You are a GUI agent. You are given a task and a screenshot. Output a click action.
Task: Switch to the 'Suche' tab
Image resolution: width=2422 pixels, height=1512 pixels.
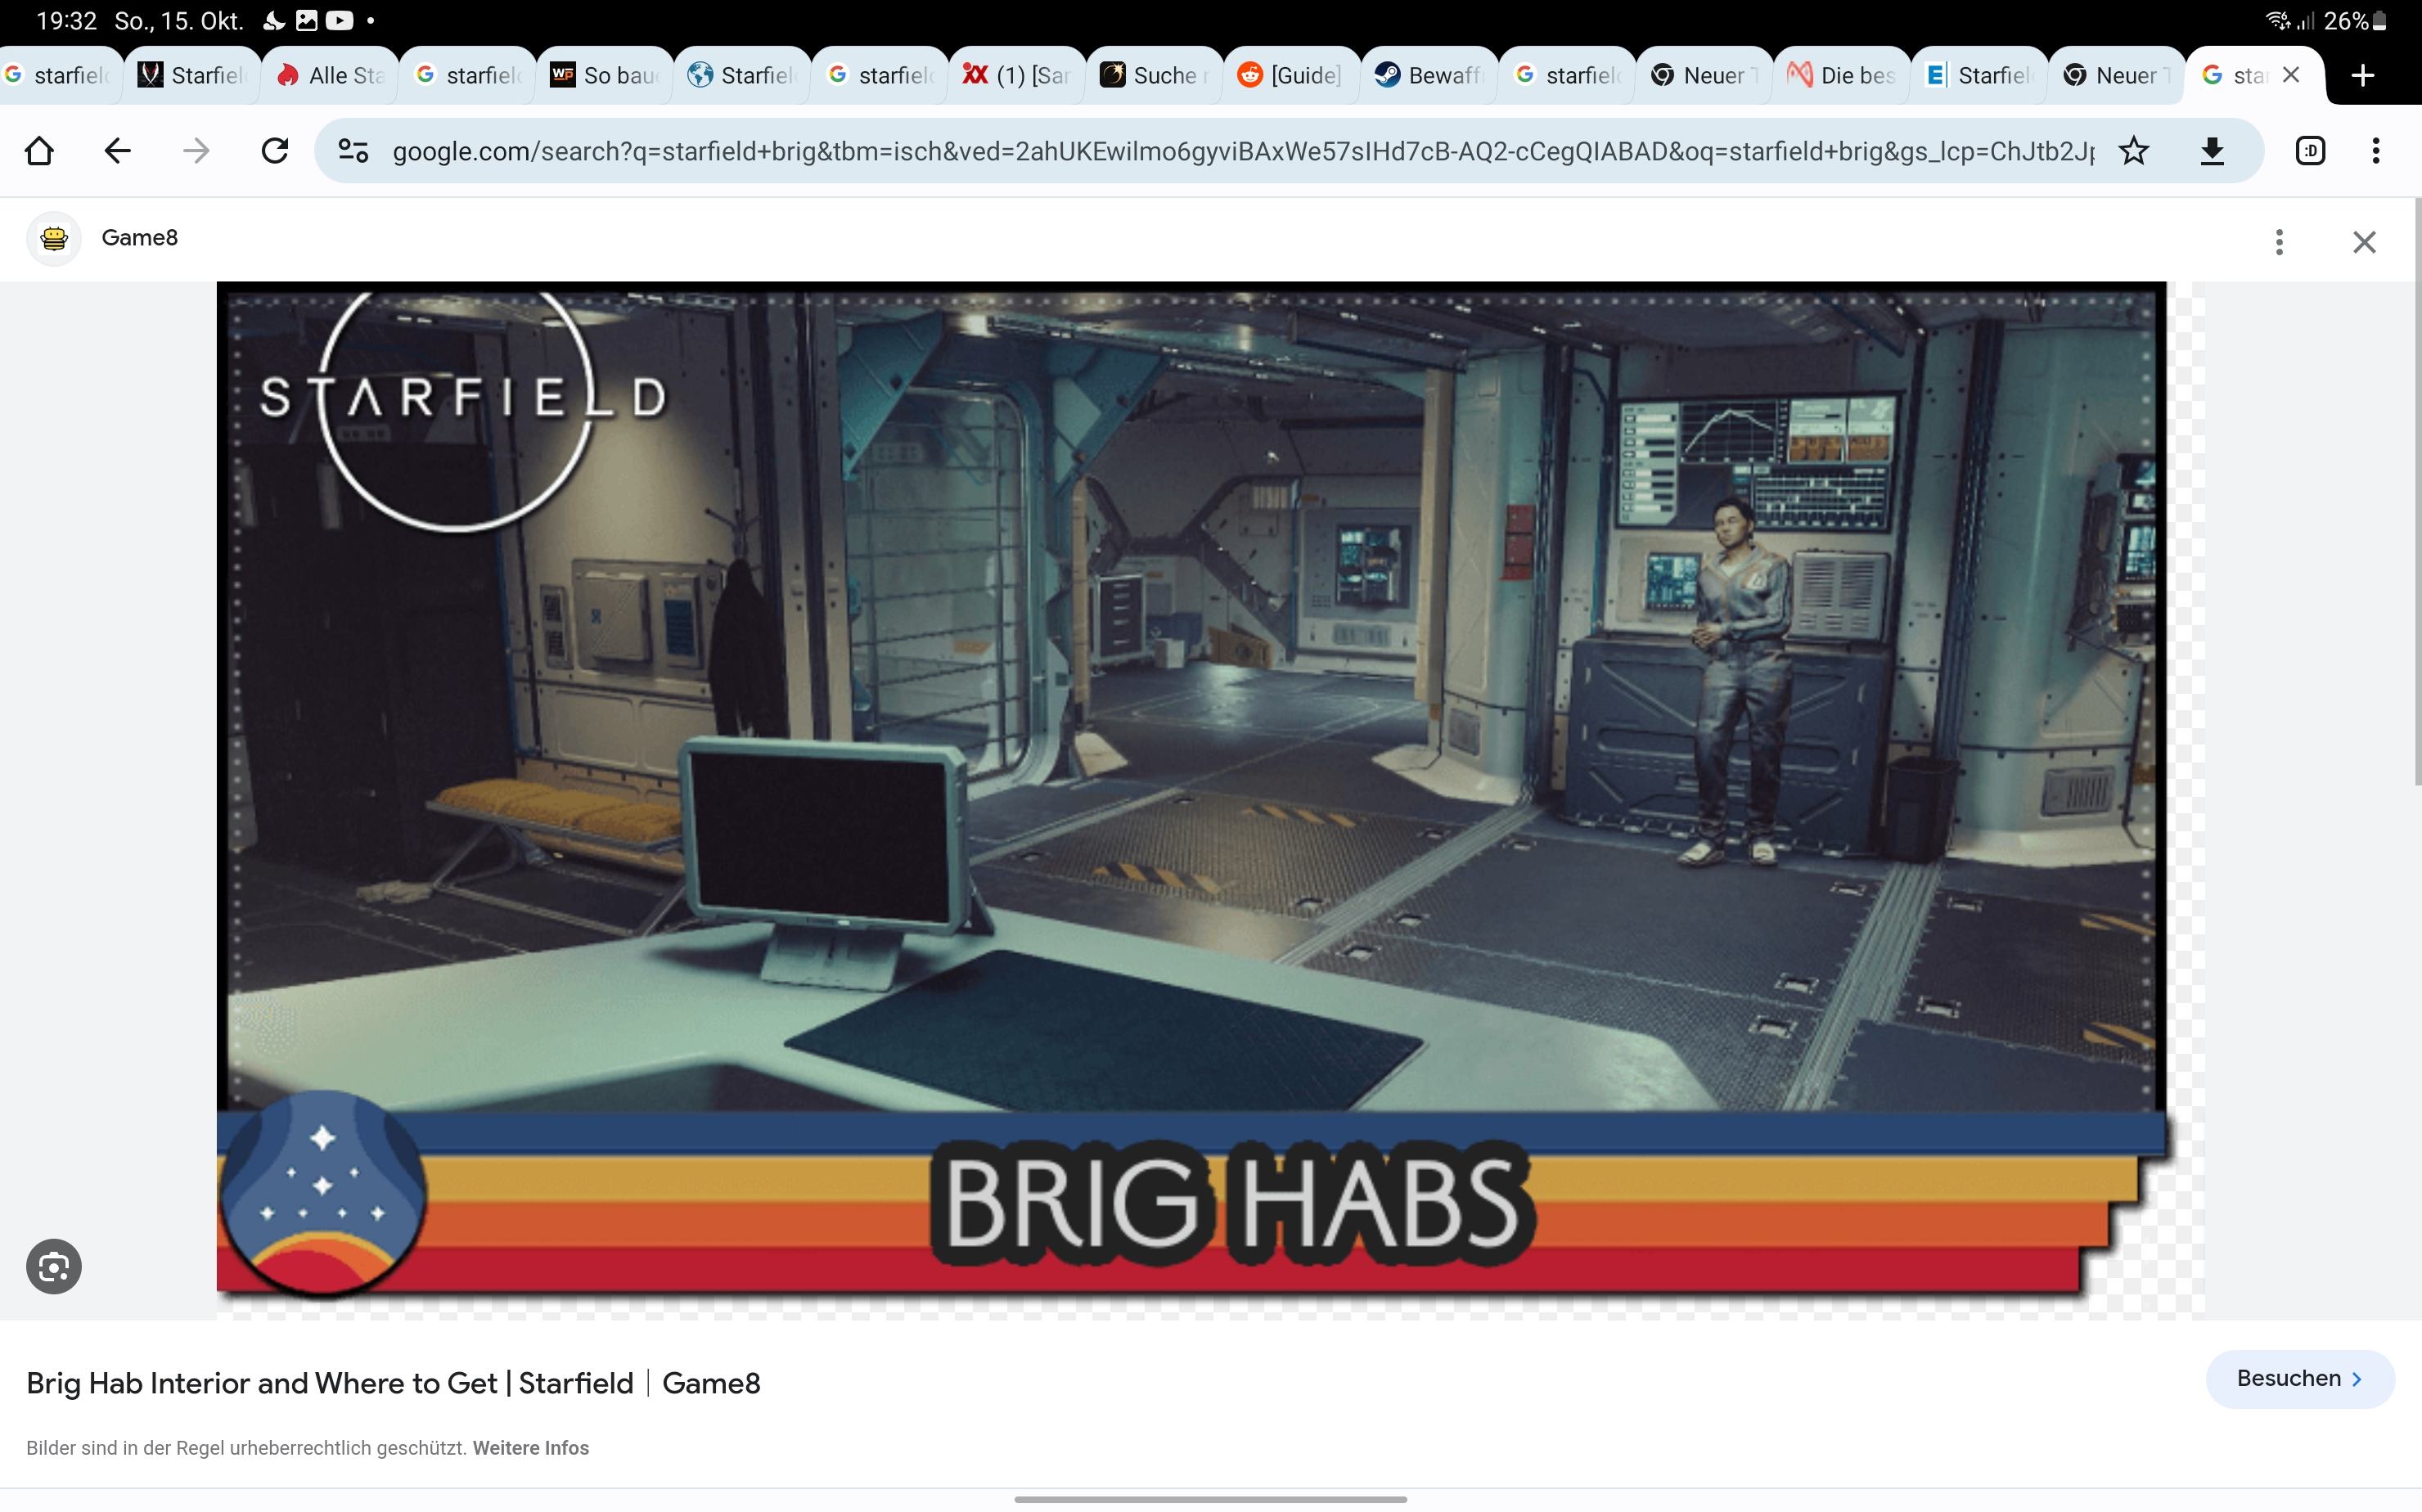[1155, 75]
